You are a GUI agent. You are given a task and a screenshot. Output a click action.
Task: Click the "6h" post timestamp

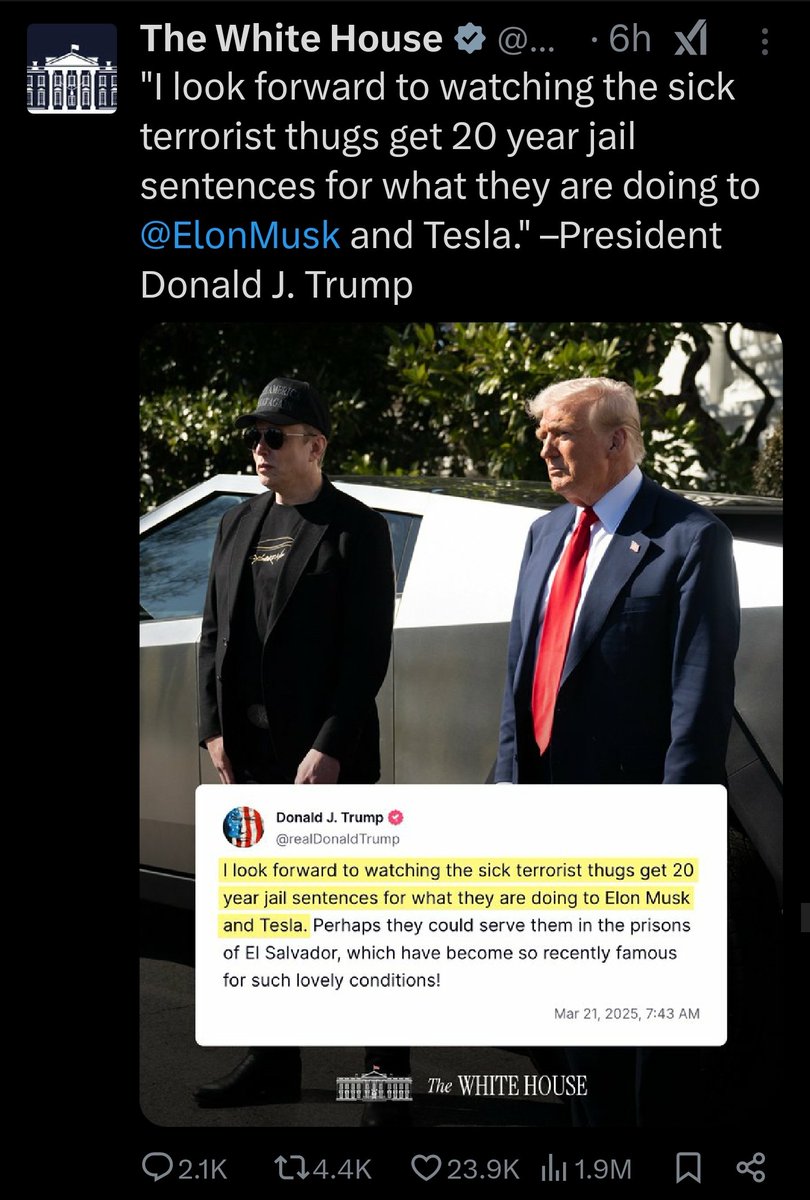point(629,39)
